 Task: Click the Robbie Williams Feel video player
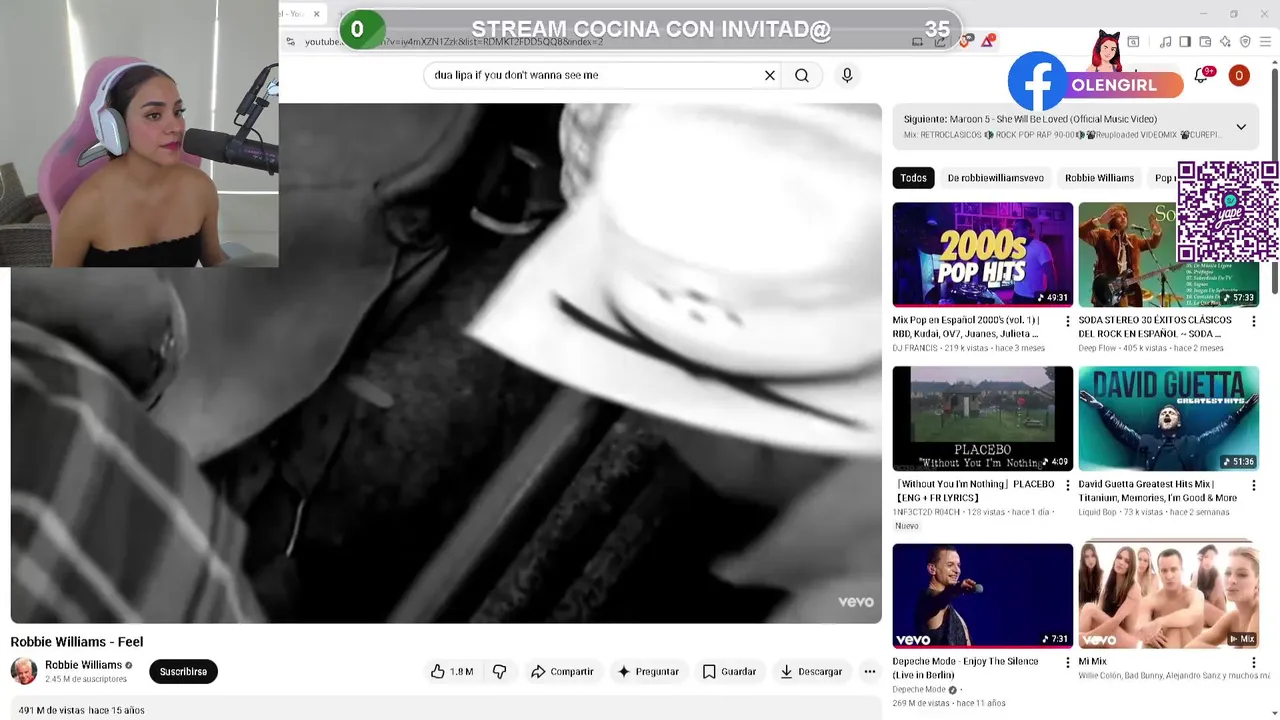(x=446, y=363)
